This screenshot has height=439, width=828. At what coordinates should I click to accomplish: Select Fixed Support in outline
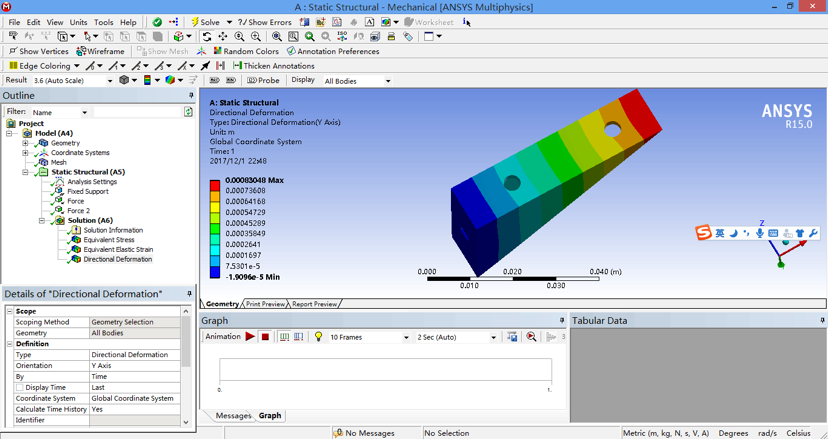(x=88, y=191)
